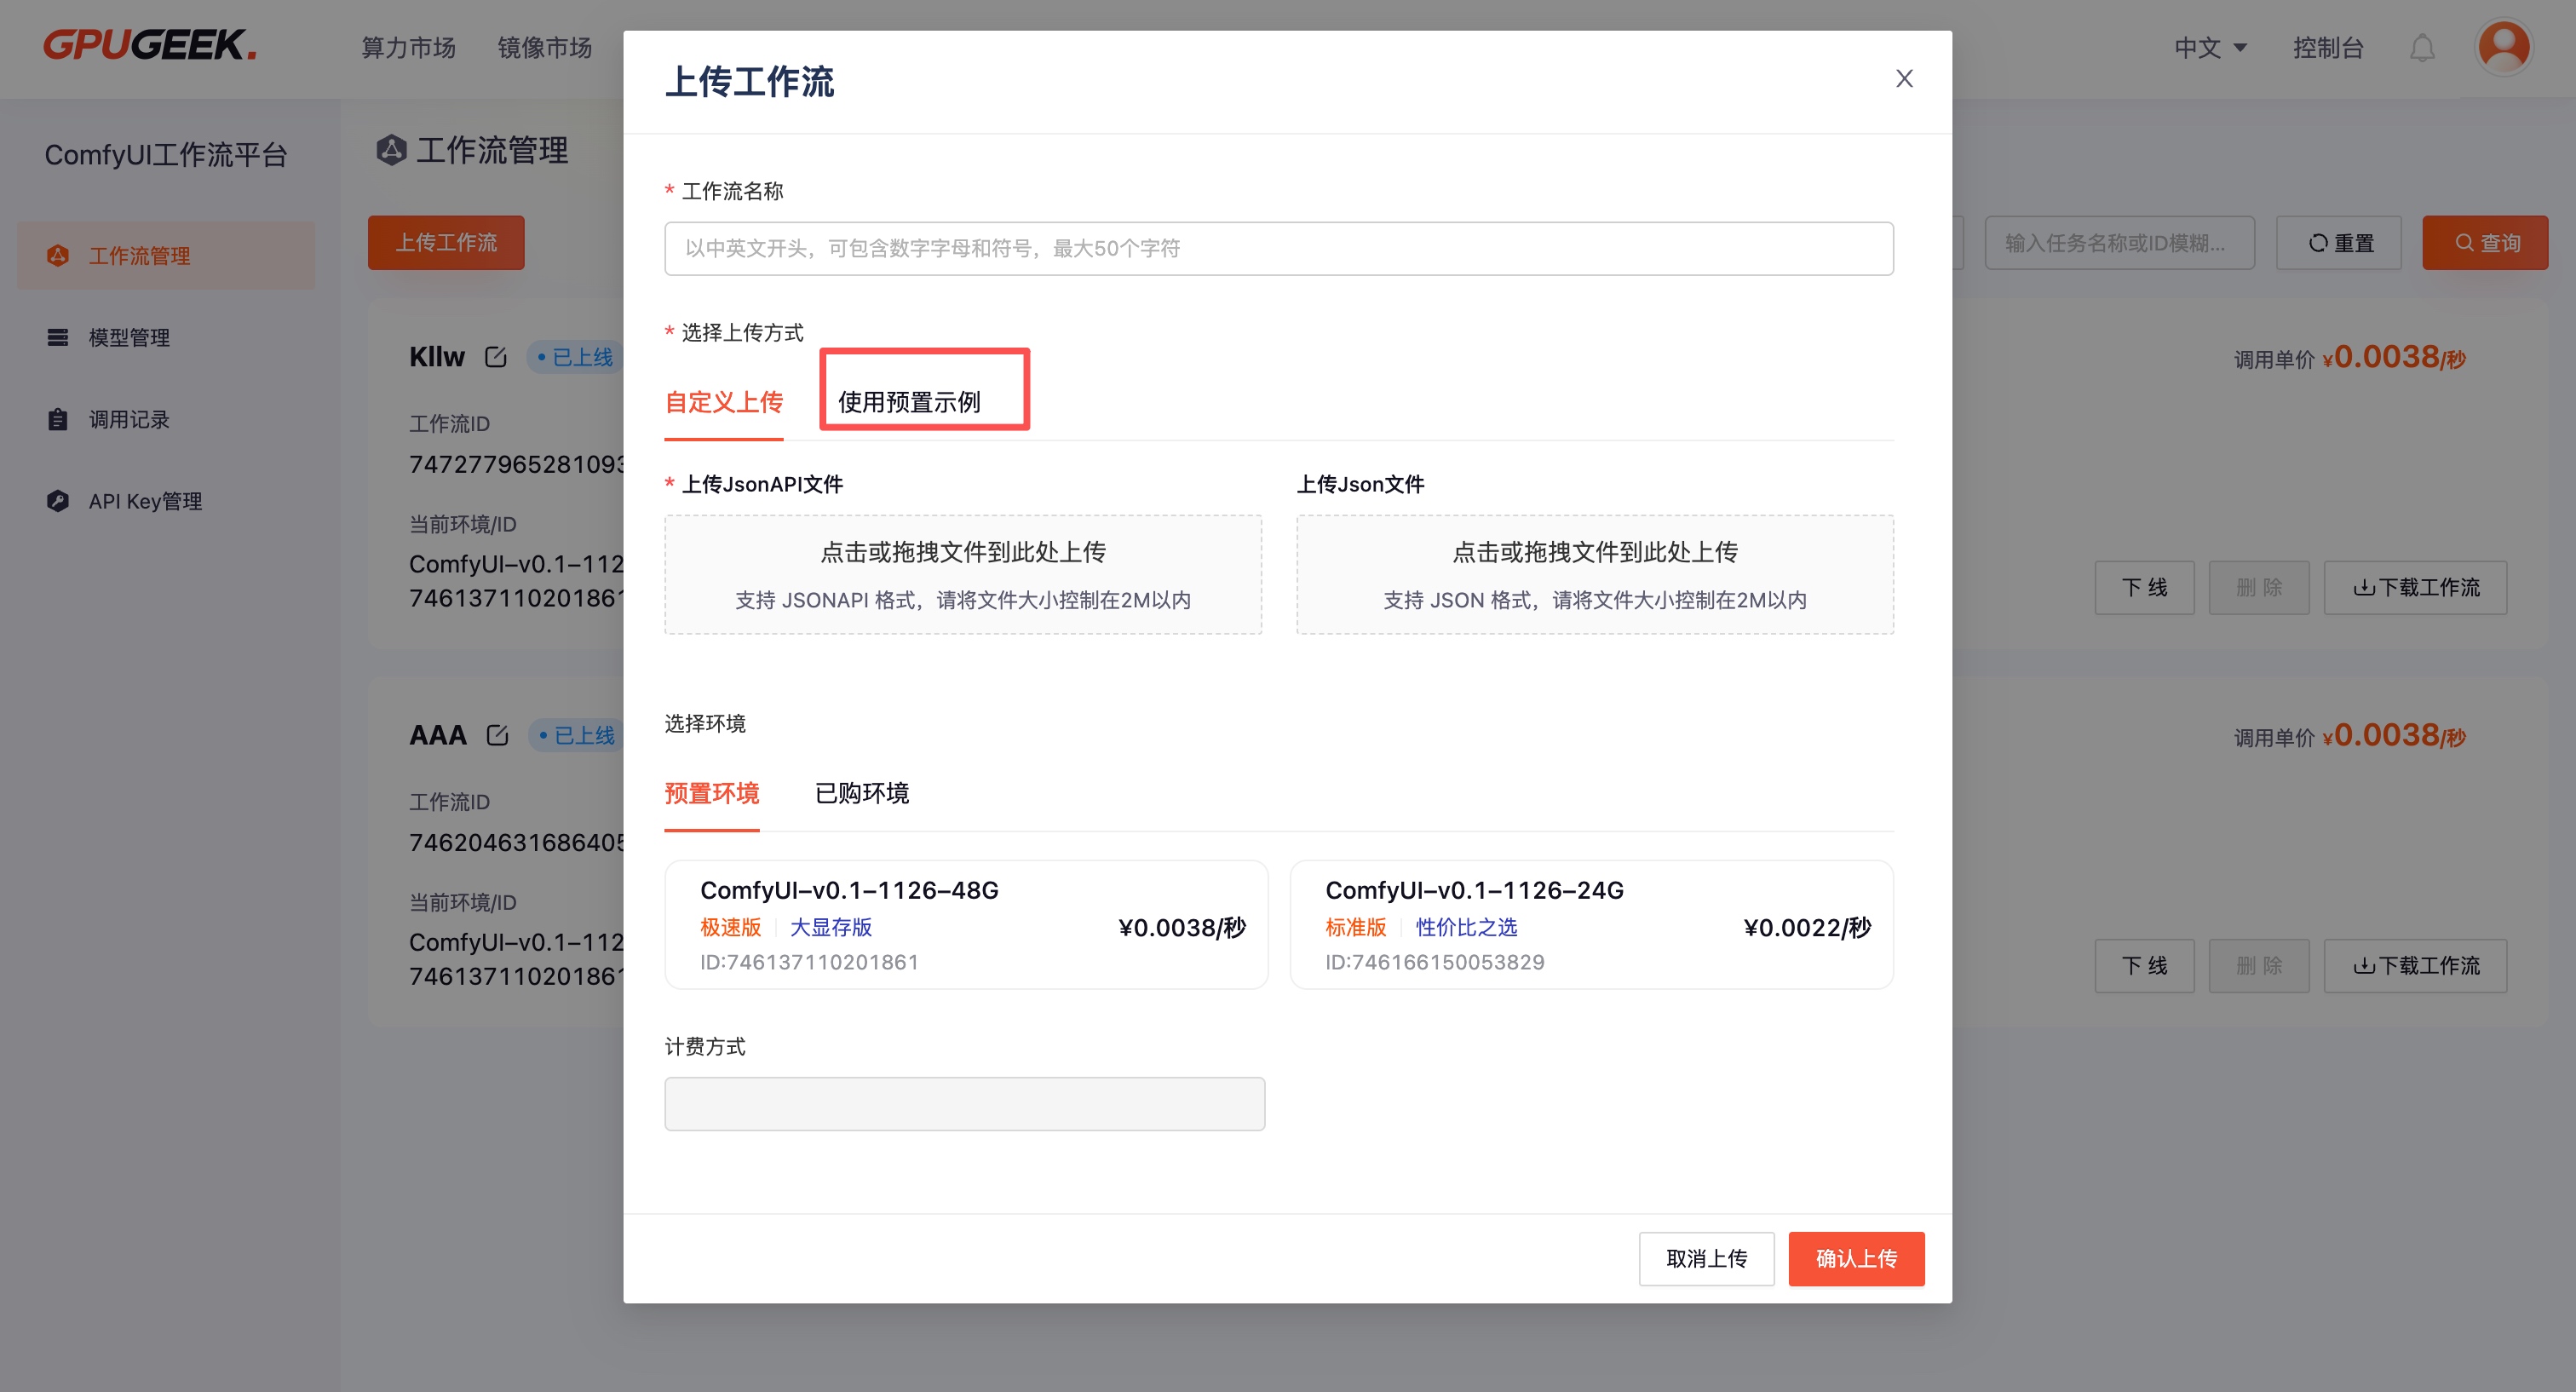The image size is (2576, 1392).
Task: Open API Key管理 in the sidebar
Action: click(x=145, y=501)
